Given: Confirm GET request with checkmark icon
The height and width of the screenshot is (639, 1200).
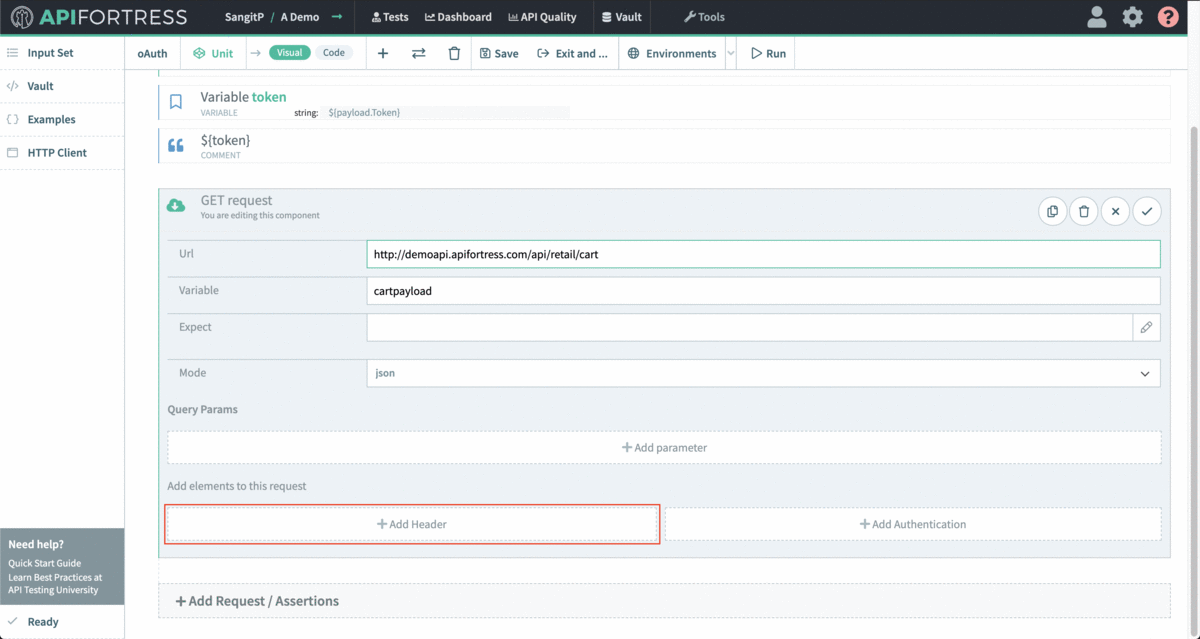Looking at the screenshot, I should click(x=1147, y=211).
